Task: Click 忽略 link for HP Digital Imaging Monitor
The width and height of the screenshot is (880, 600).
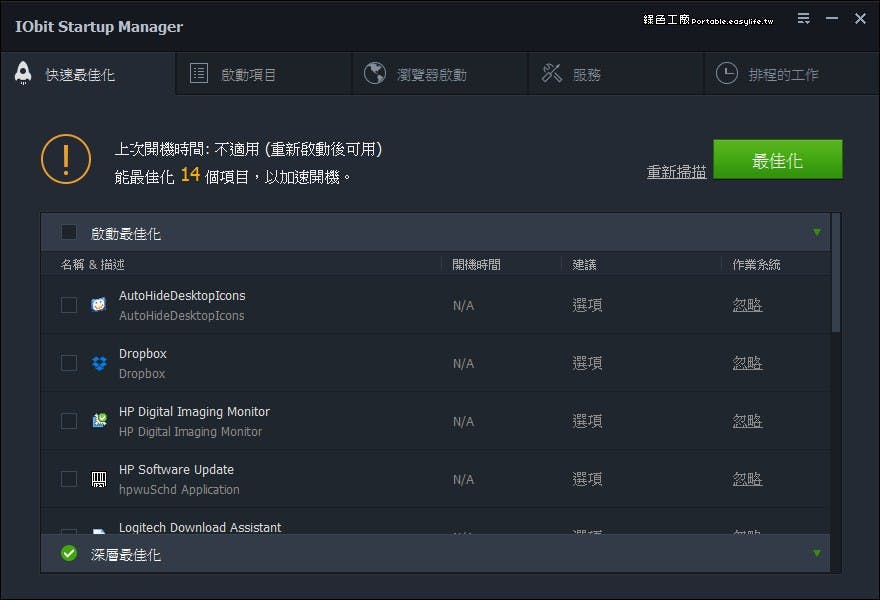Action: coord(747,421)
